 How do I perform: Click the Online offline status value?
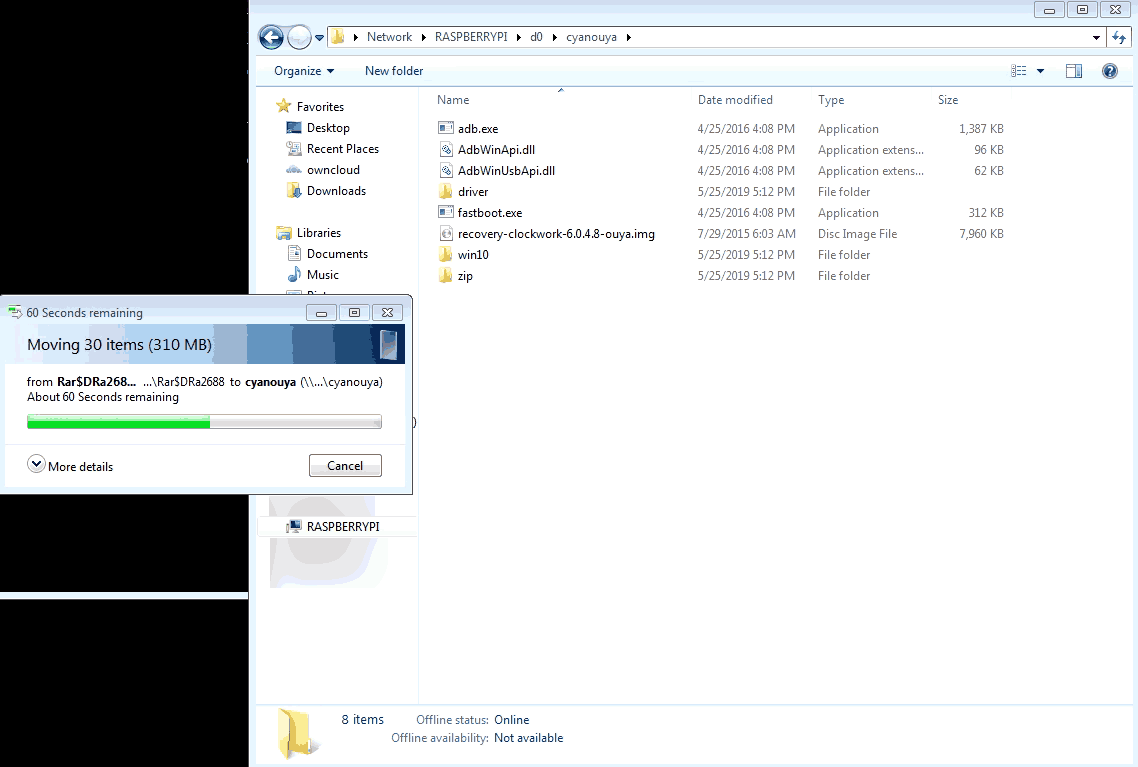tap(512, 720)
